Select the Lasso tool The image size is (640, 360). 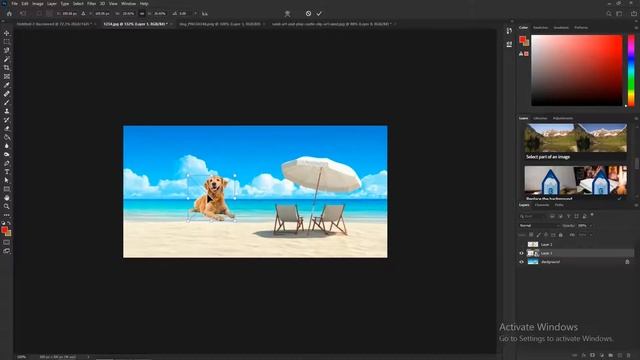click(7, 50)
